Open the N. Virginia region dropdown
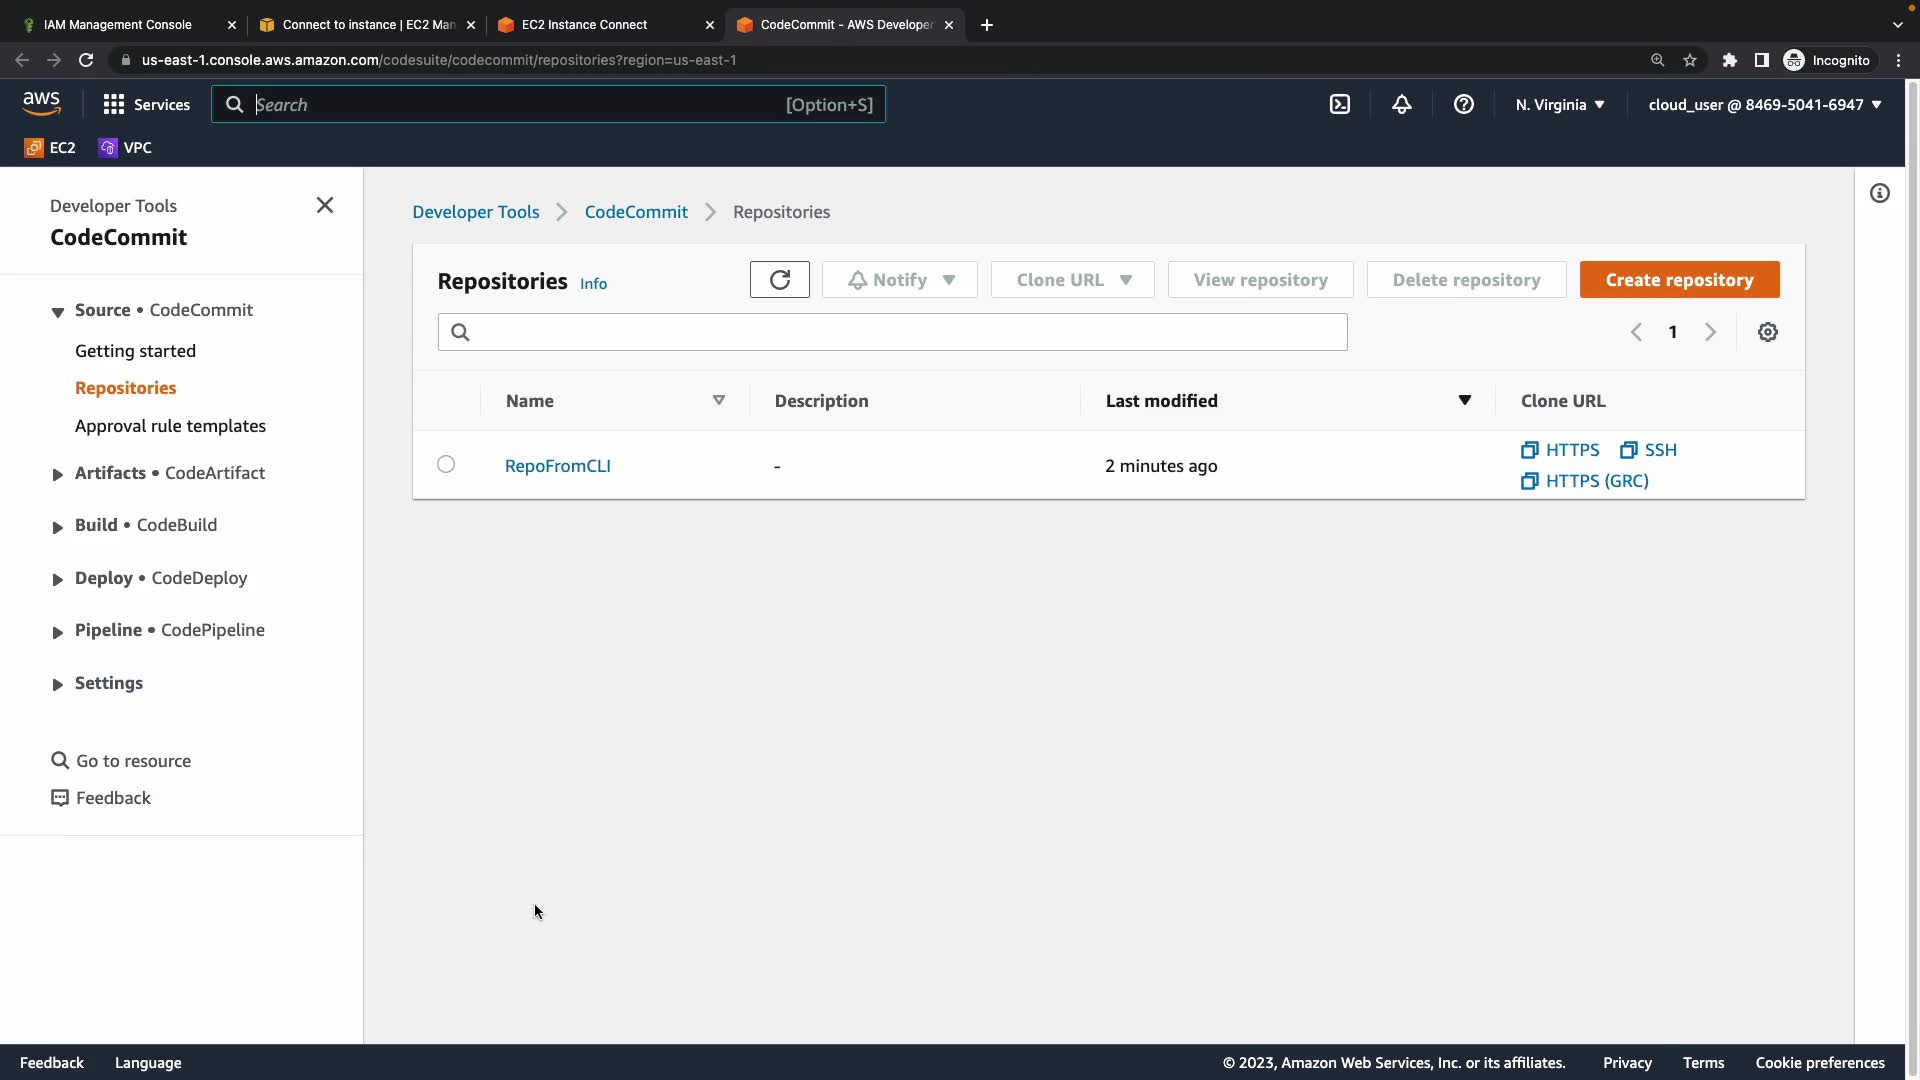Image resolution: width=1920 pixels, height=1080 pixels. [1559, 104]
